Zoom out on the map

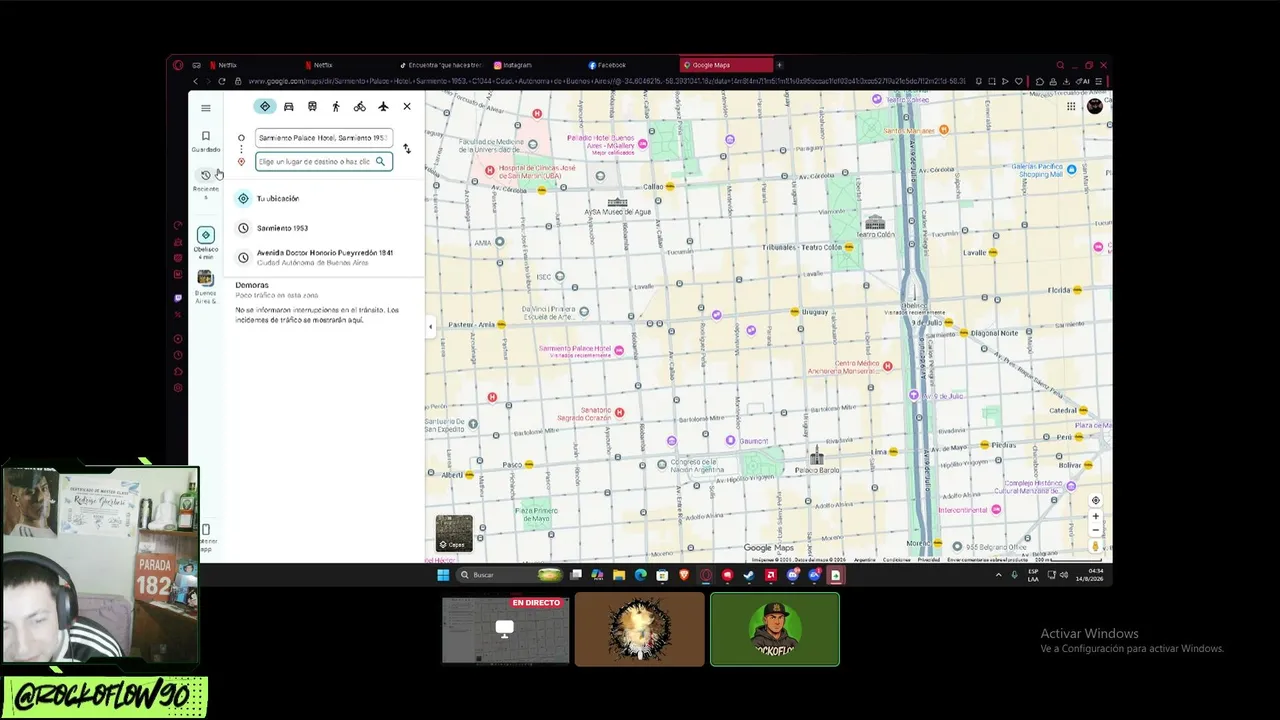[x=1095, y=531]
